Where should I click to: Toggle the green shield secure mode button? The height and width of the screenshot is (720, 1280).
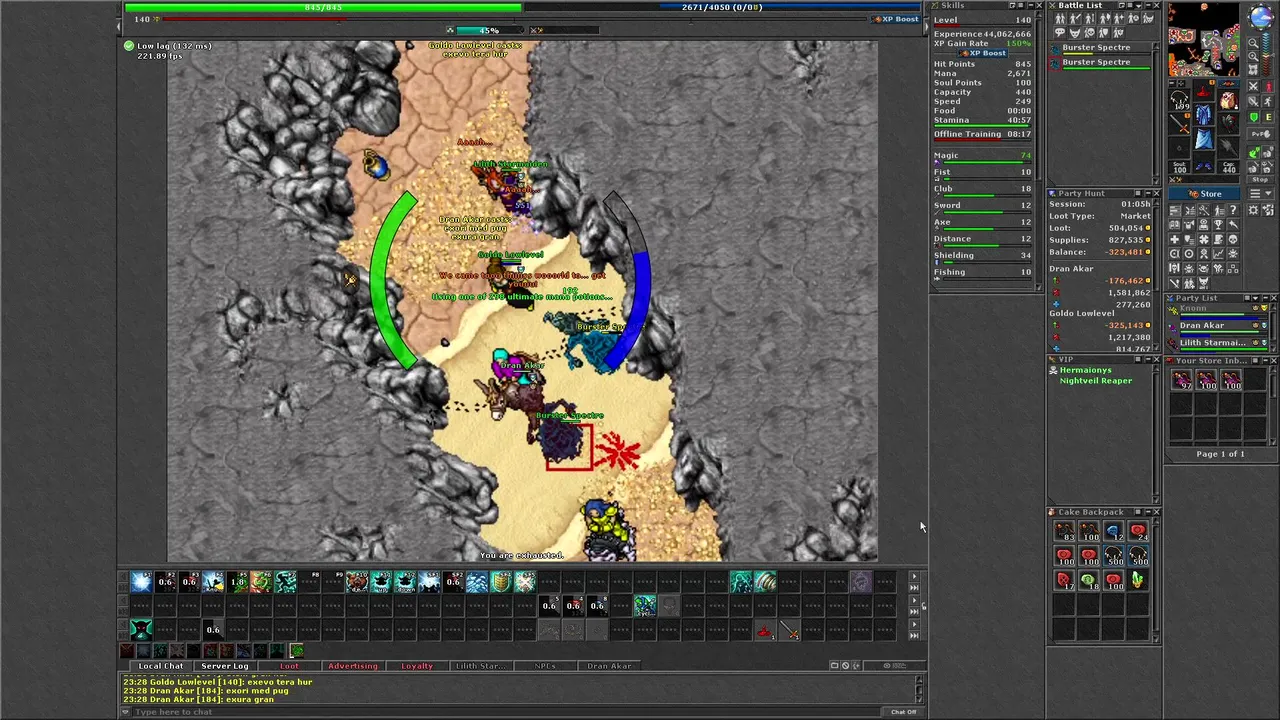1255,117
